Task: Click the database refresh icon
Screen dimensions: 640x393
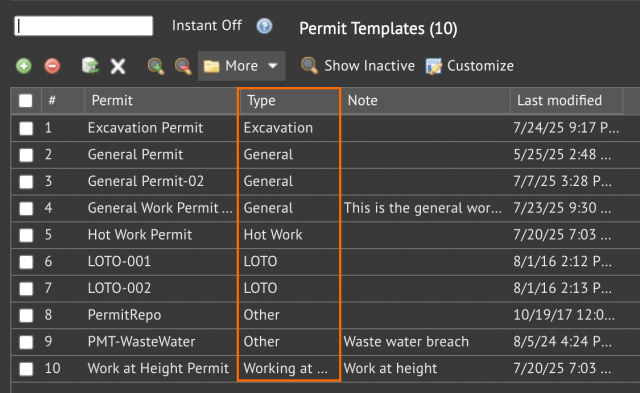Action: pos(90,65)
